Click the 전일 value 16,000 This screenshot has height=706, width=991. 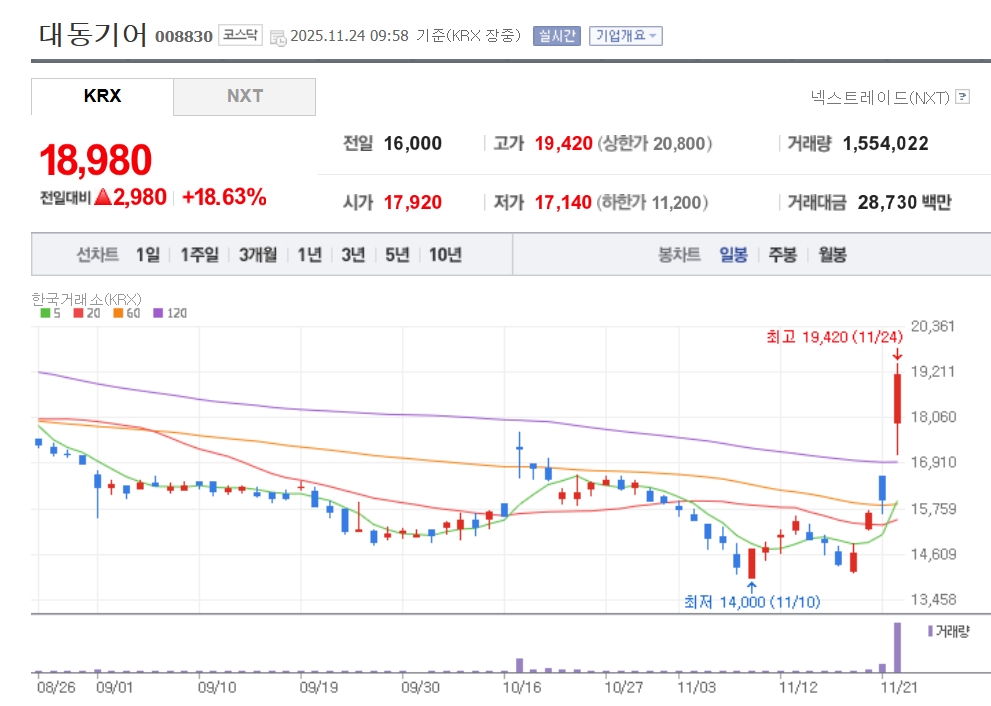coord(413,143)
